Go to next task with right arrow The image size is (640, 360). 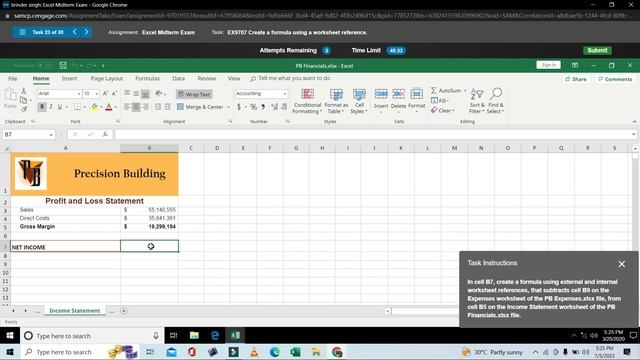point(86,32)
